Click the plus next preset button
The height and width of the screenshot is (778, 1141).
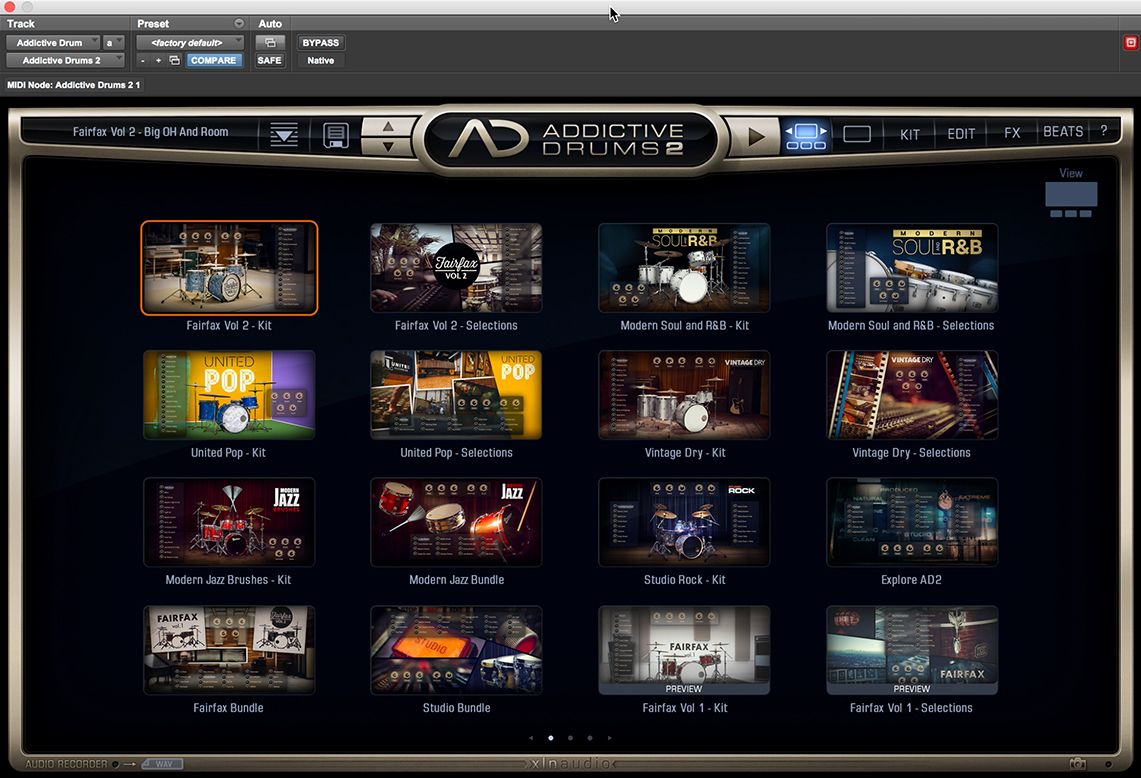point(158,60)
